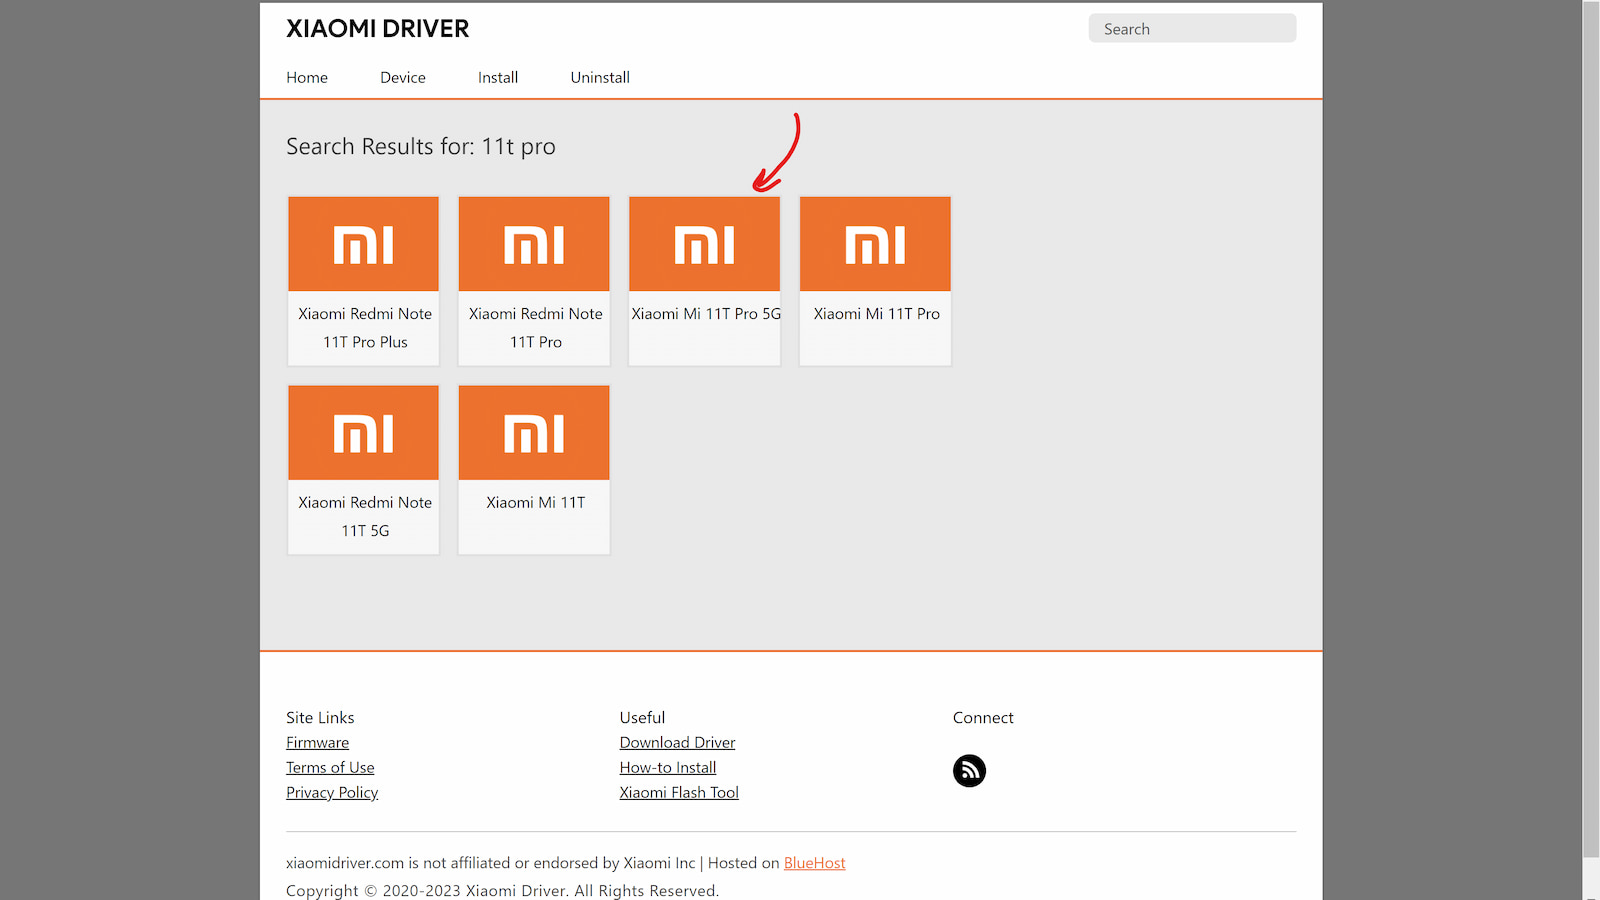Open the Install menu item

[498, 78]
